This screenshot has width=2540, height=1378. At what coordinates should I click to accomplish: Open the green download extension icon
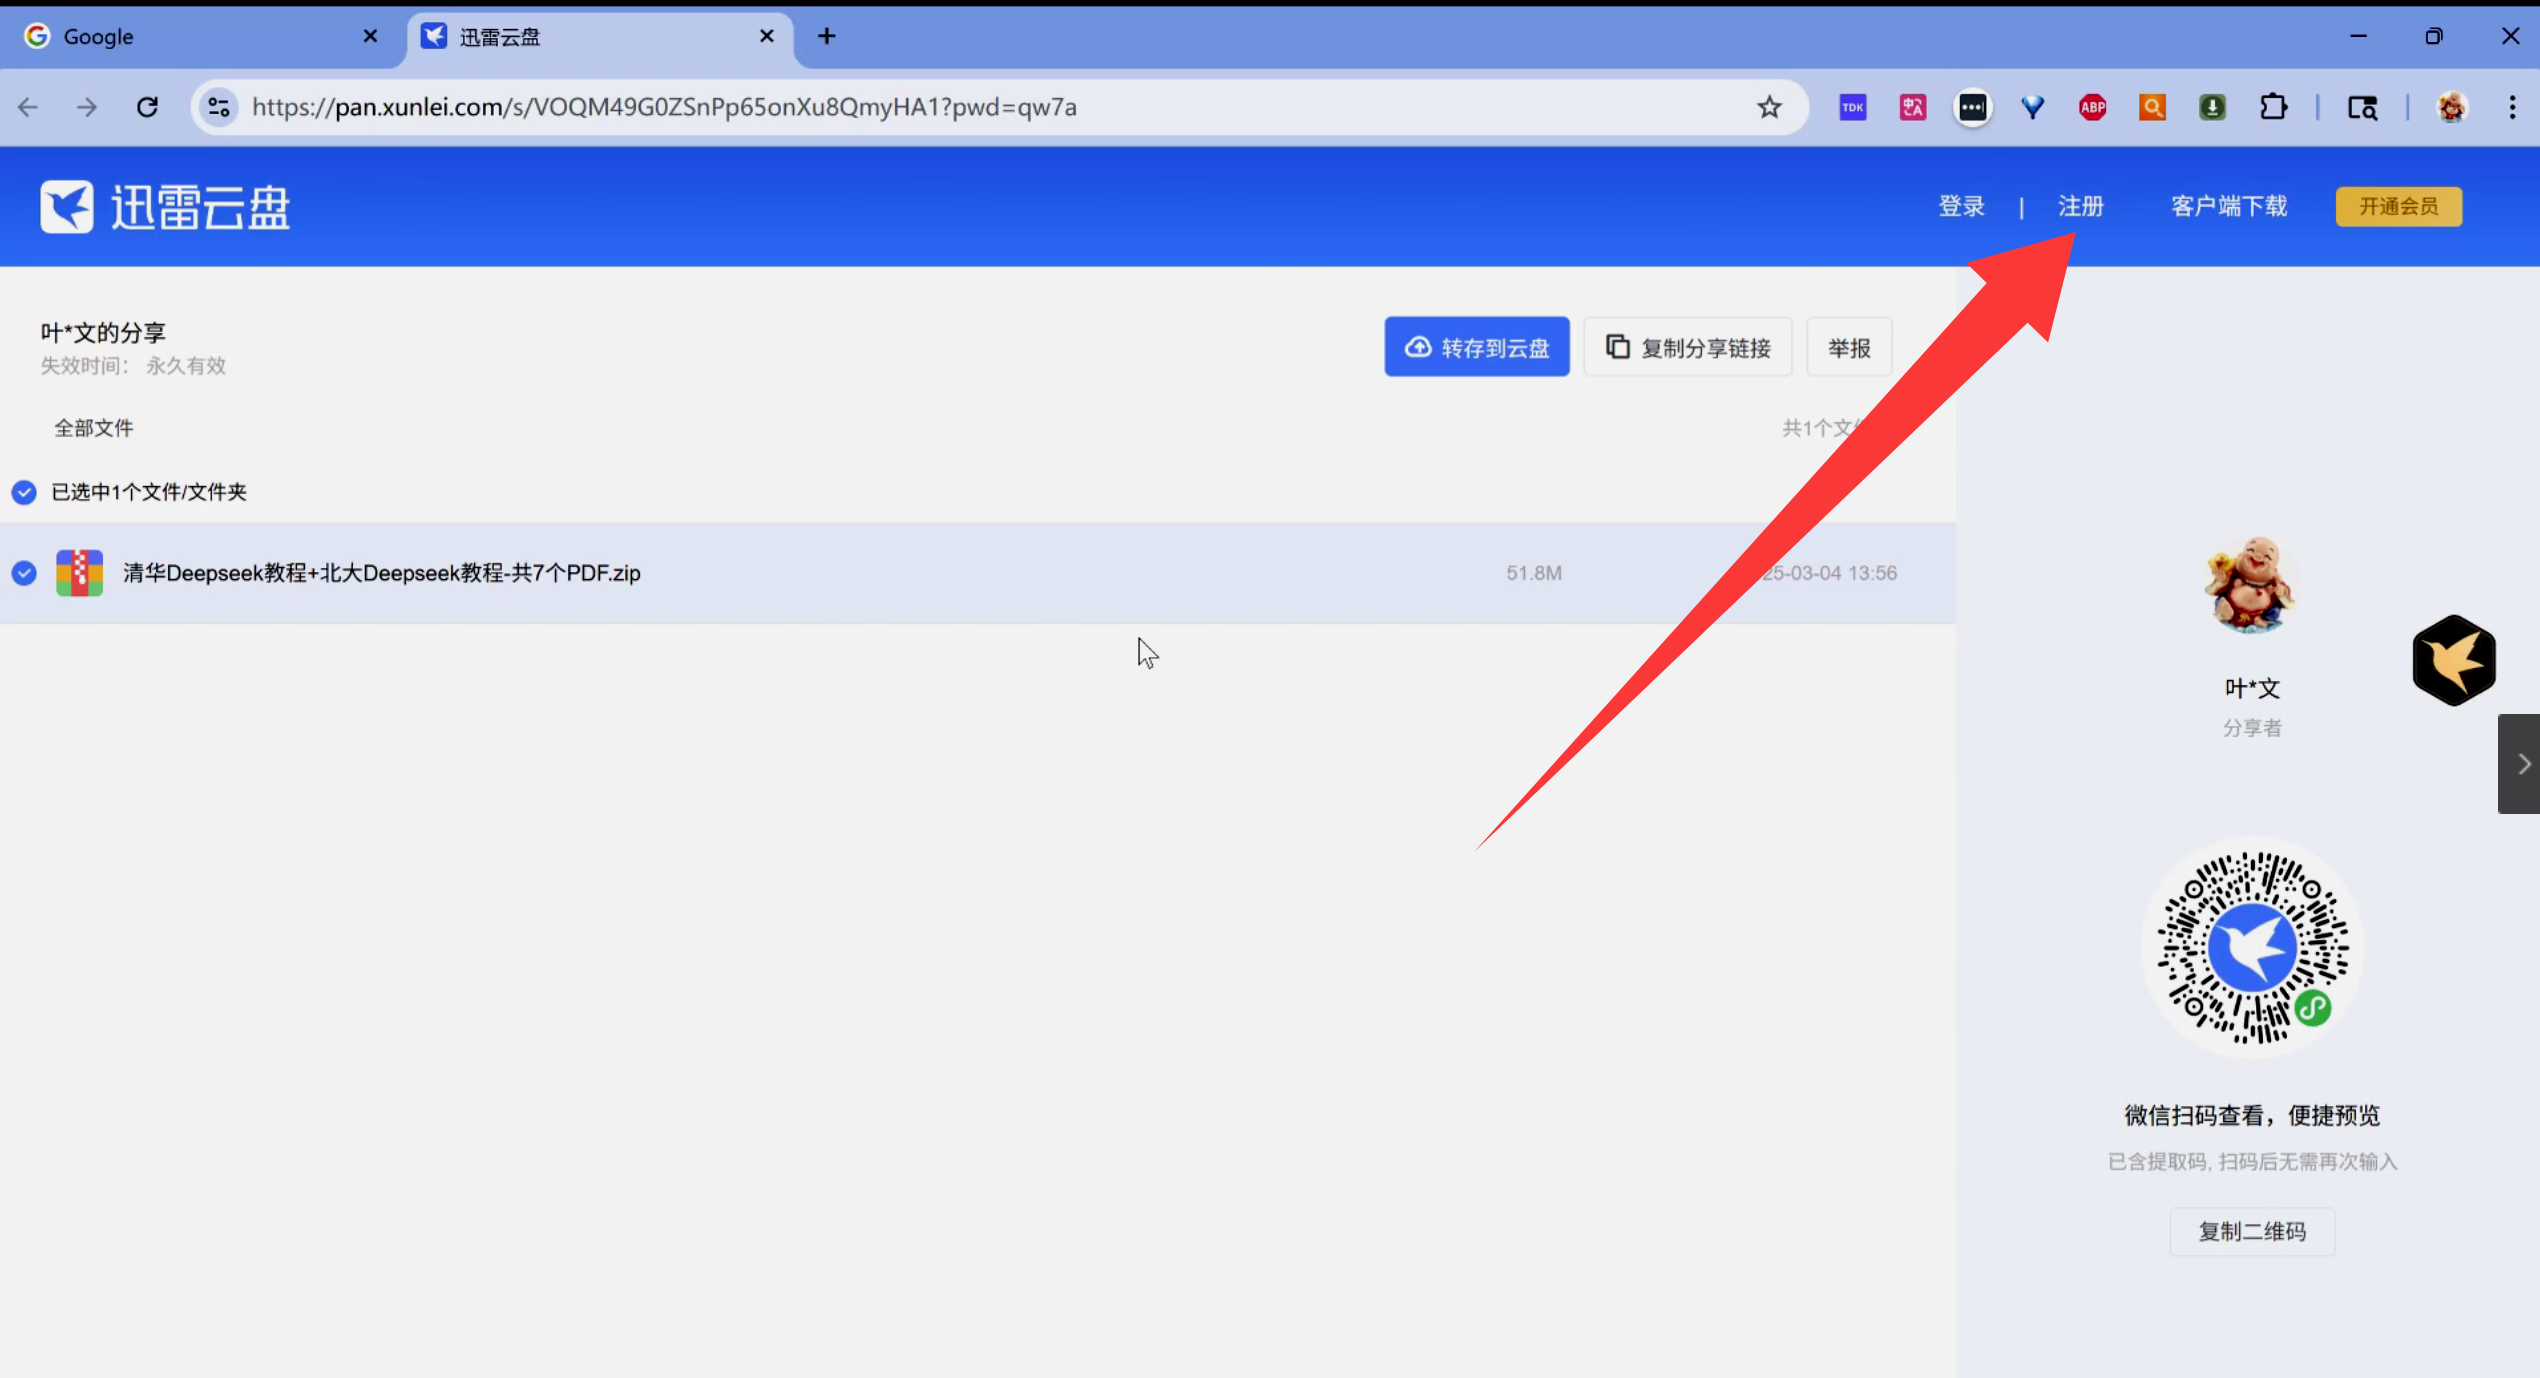pos(2213,107)
